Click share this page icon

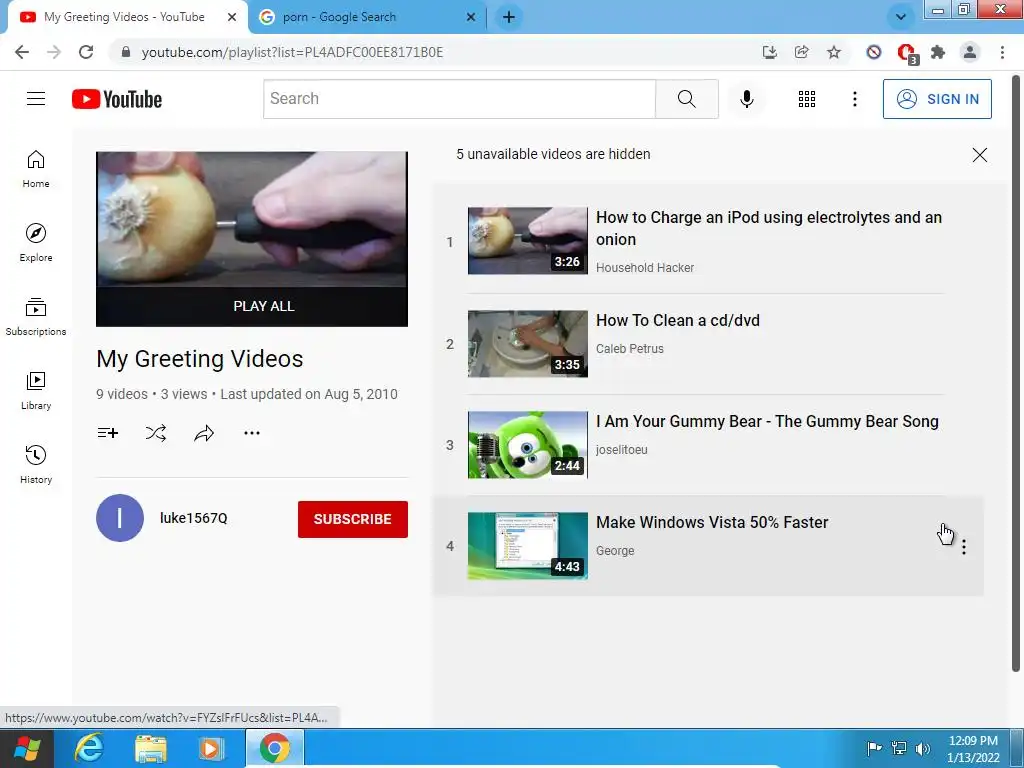point(801,52)
